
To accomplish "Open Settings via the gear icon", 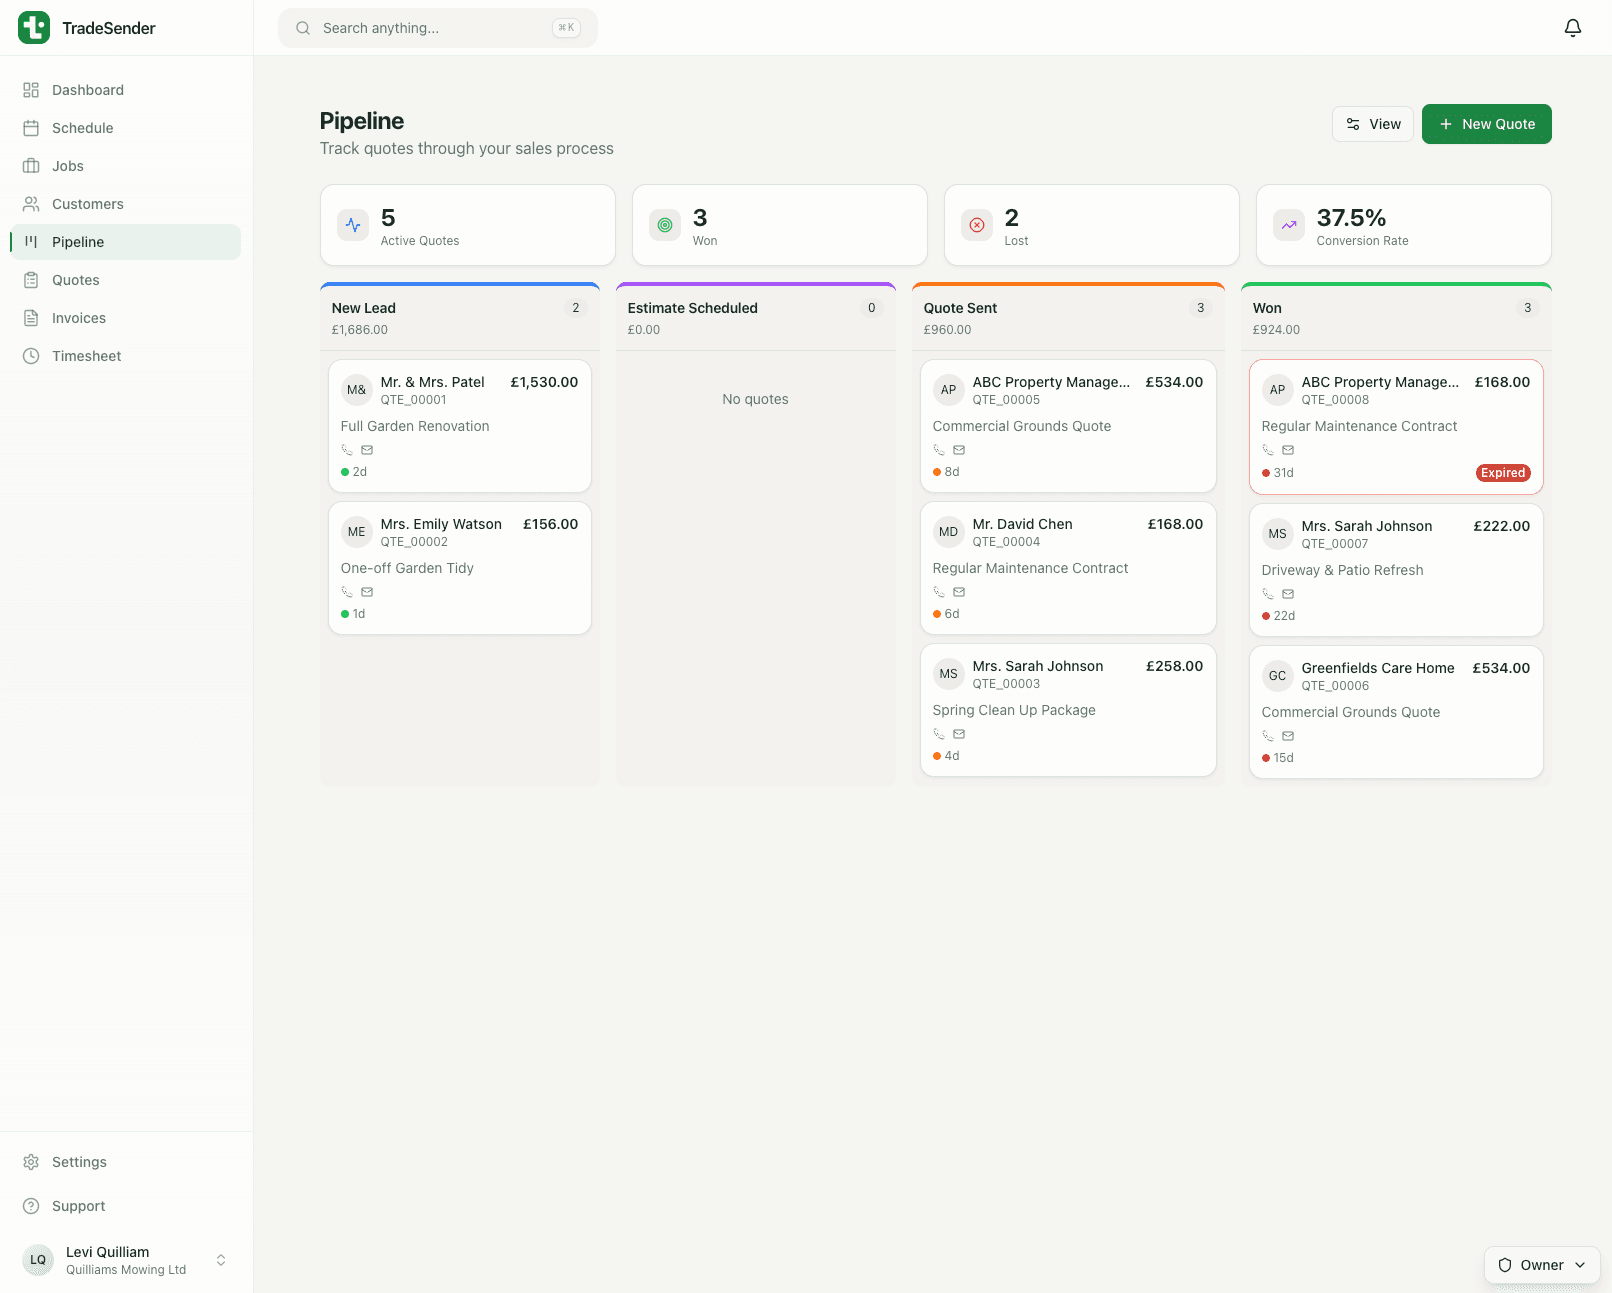I will (31, 1162).
